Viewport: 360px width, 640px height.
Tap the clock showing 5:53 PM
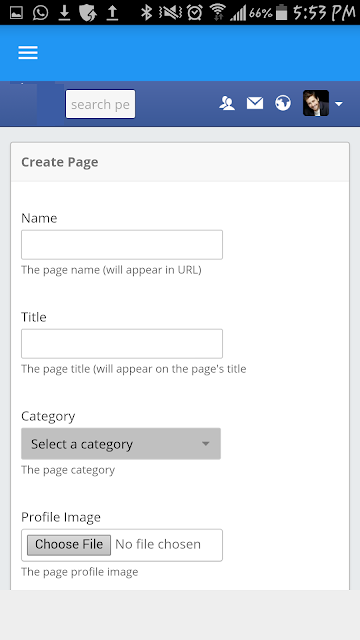pos(324,13)
